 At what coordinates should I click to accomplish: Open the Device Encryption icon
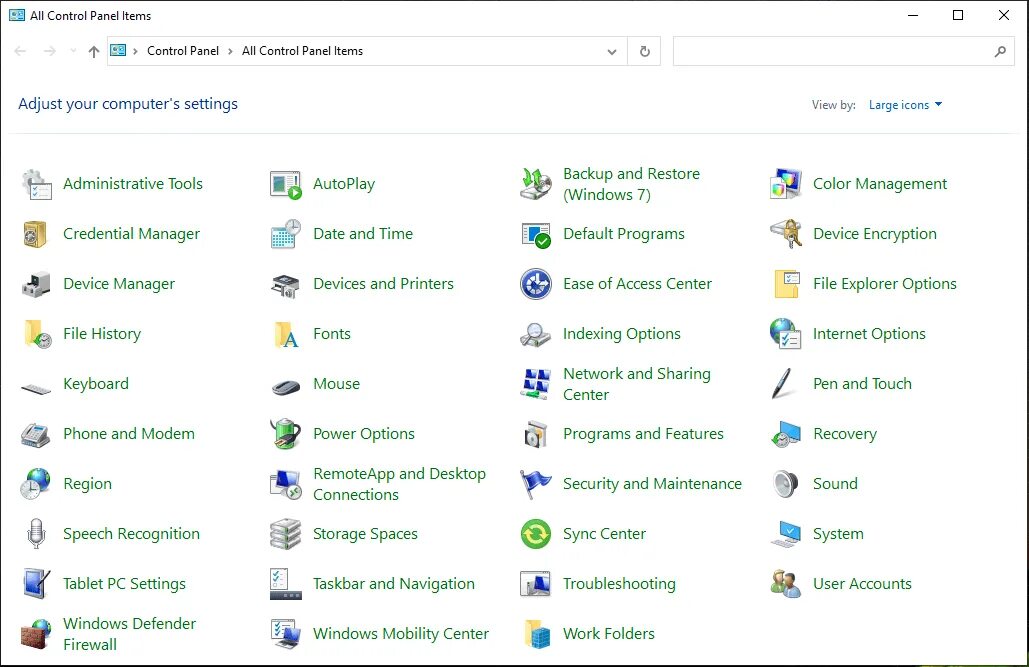click(x=786, y=234)
